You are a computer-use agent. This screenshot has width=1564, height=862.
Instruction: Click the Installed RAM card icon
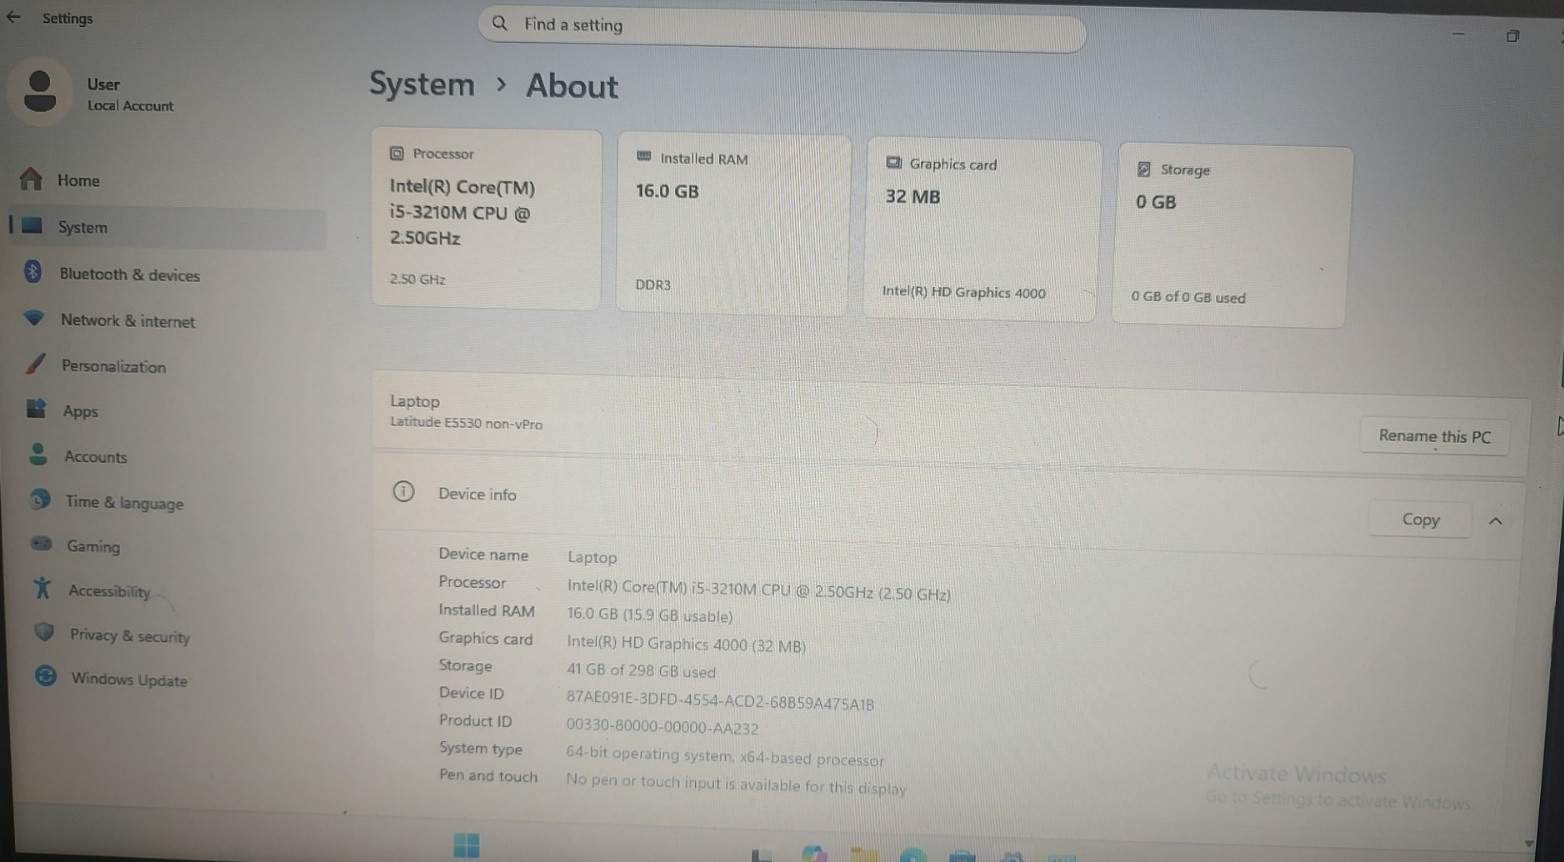click(x=644, y=157)
